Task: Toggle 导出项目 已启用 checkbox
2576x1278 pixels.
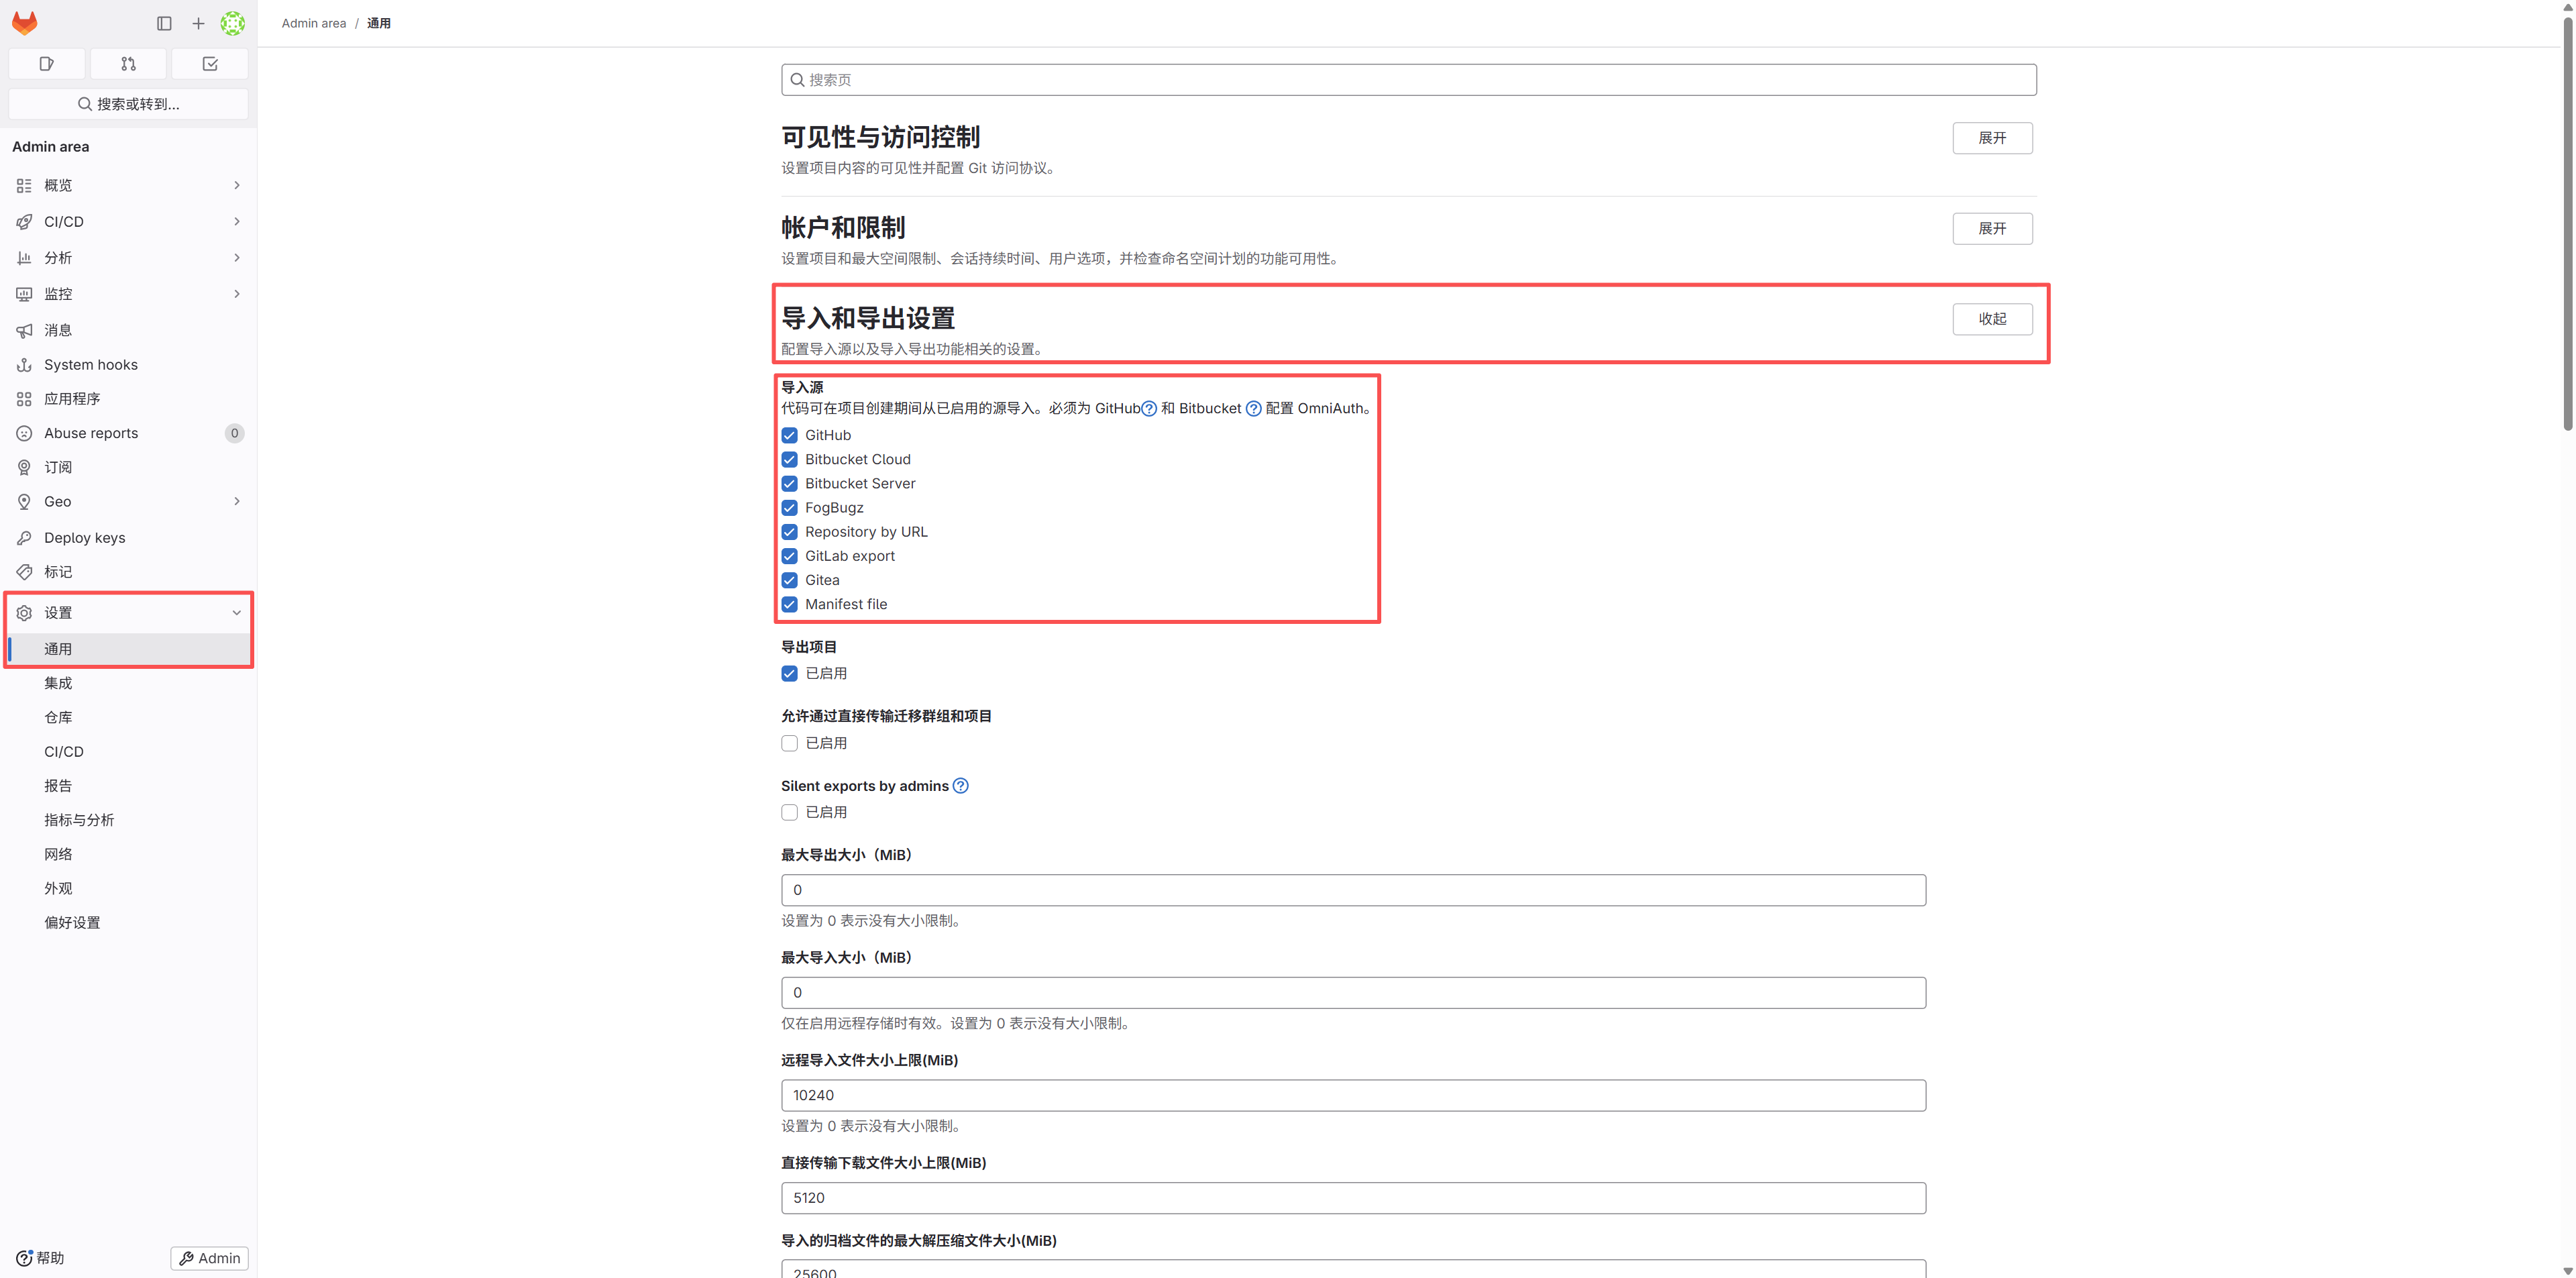Action: (789, 674)
